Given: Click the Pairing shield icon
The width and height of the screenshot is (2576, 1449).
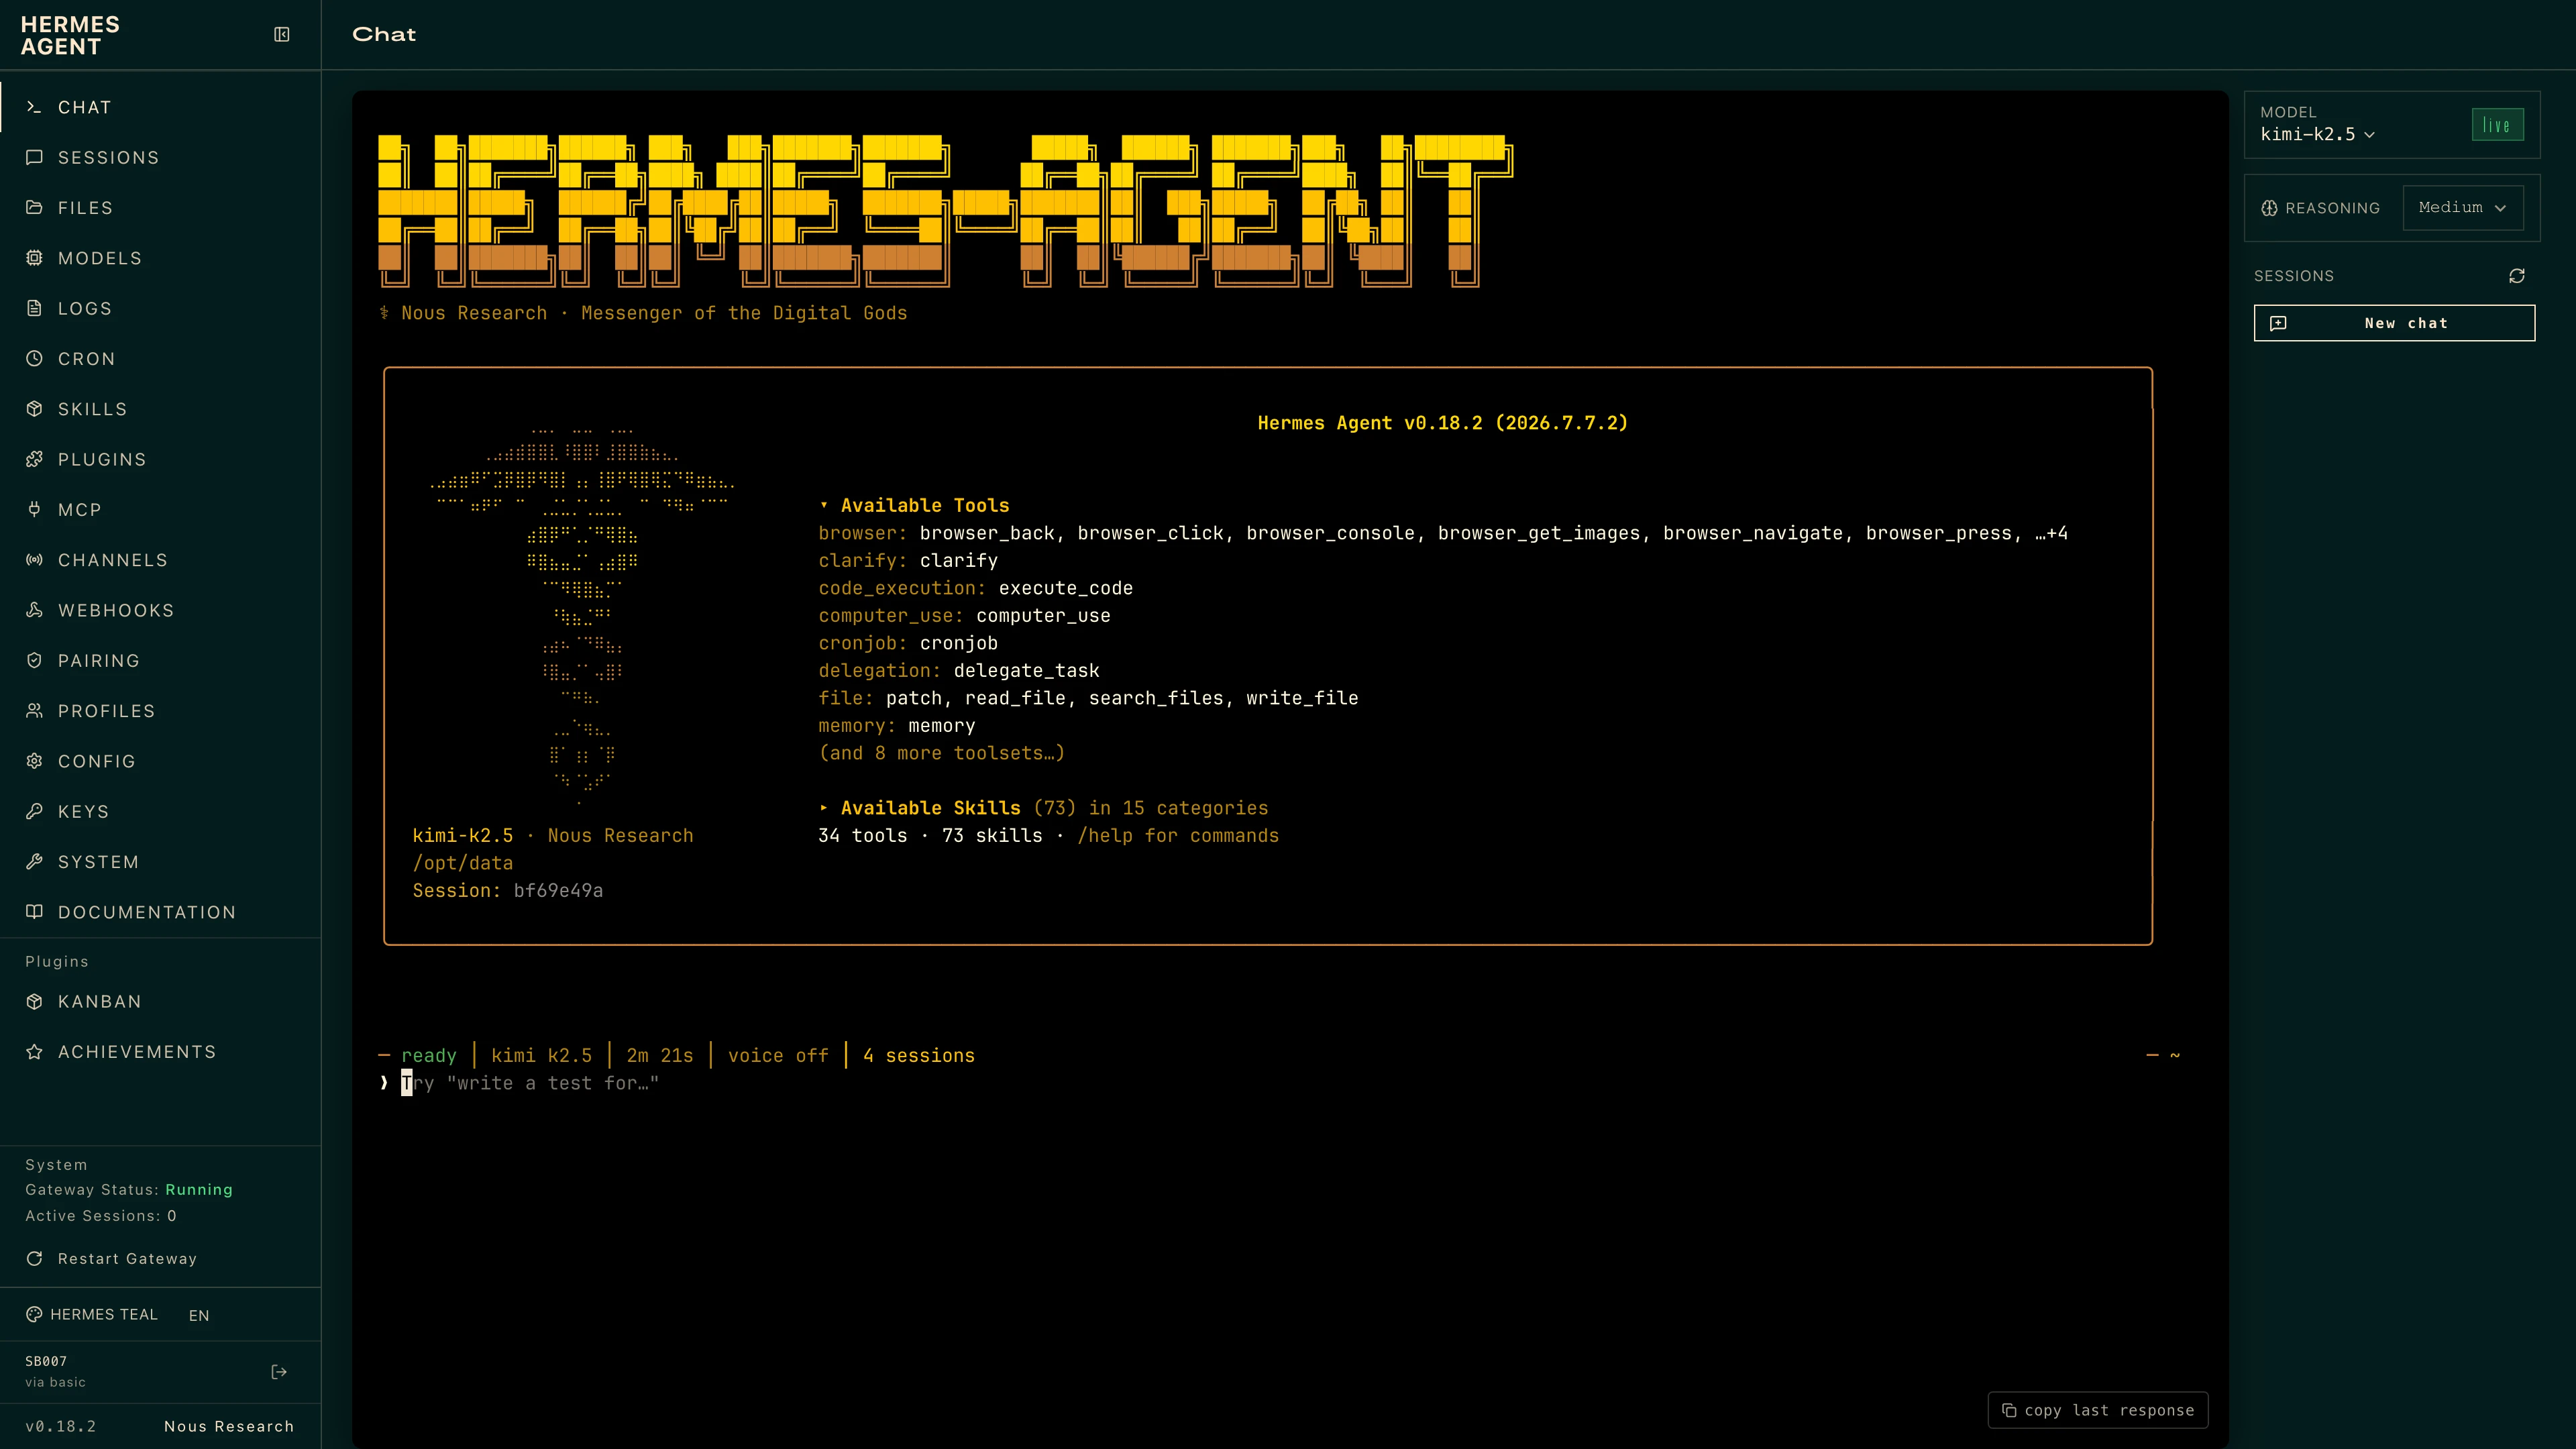Looking at the screenshot, I should [34, 660].
